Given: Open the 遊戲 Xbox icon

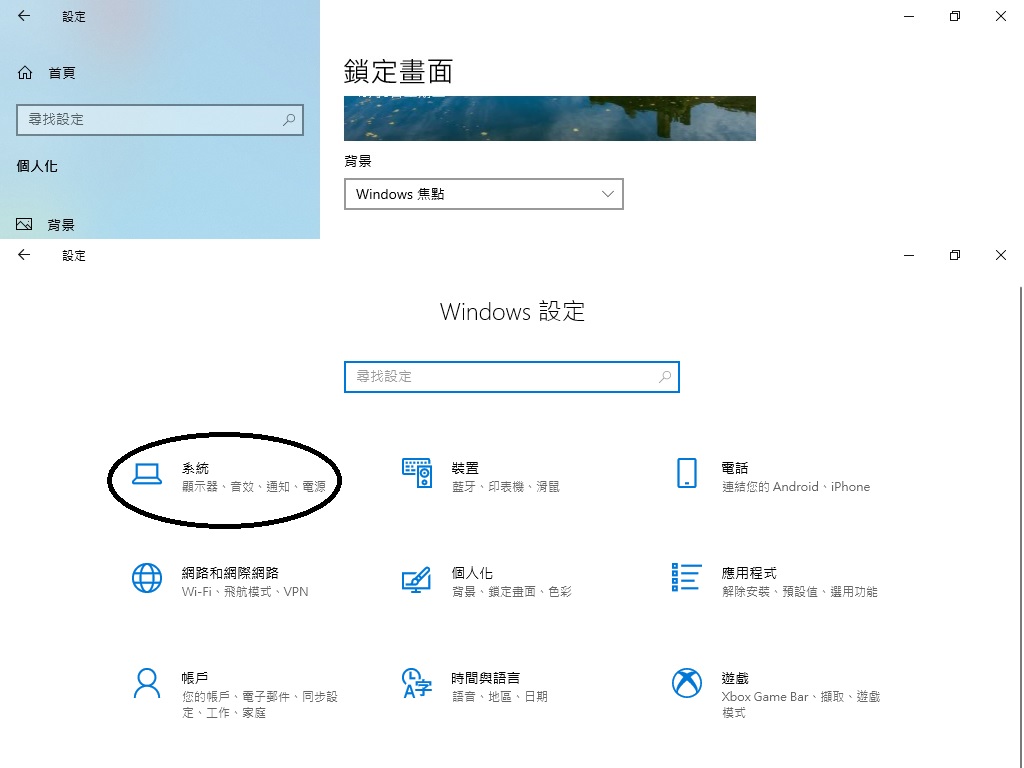Looking at the screenshot, I should tap(686, 683).
